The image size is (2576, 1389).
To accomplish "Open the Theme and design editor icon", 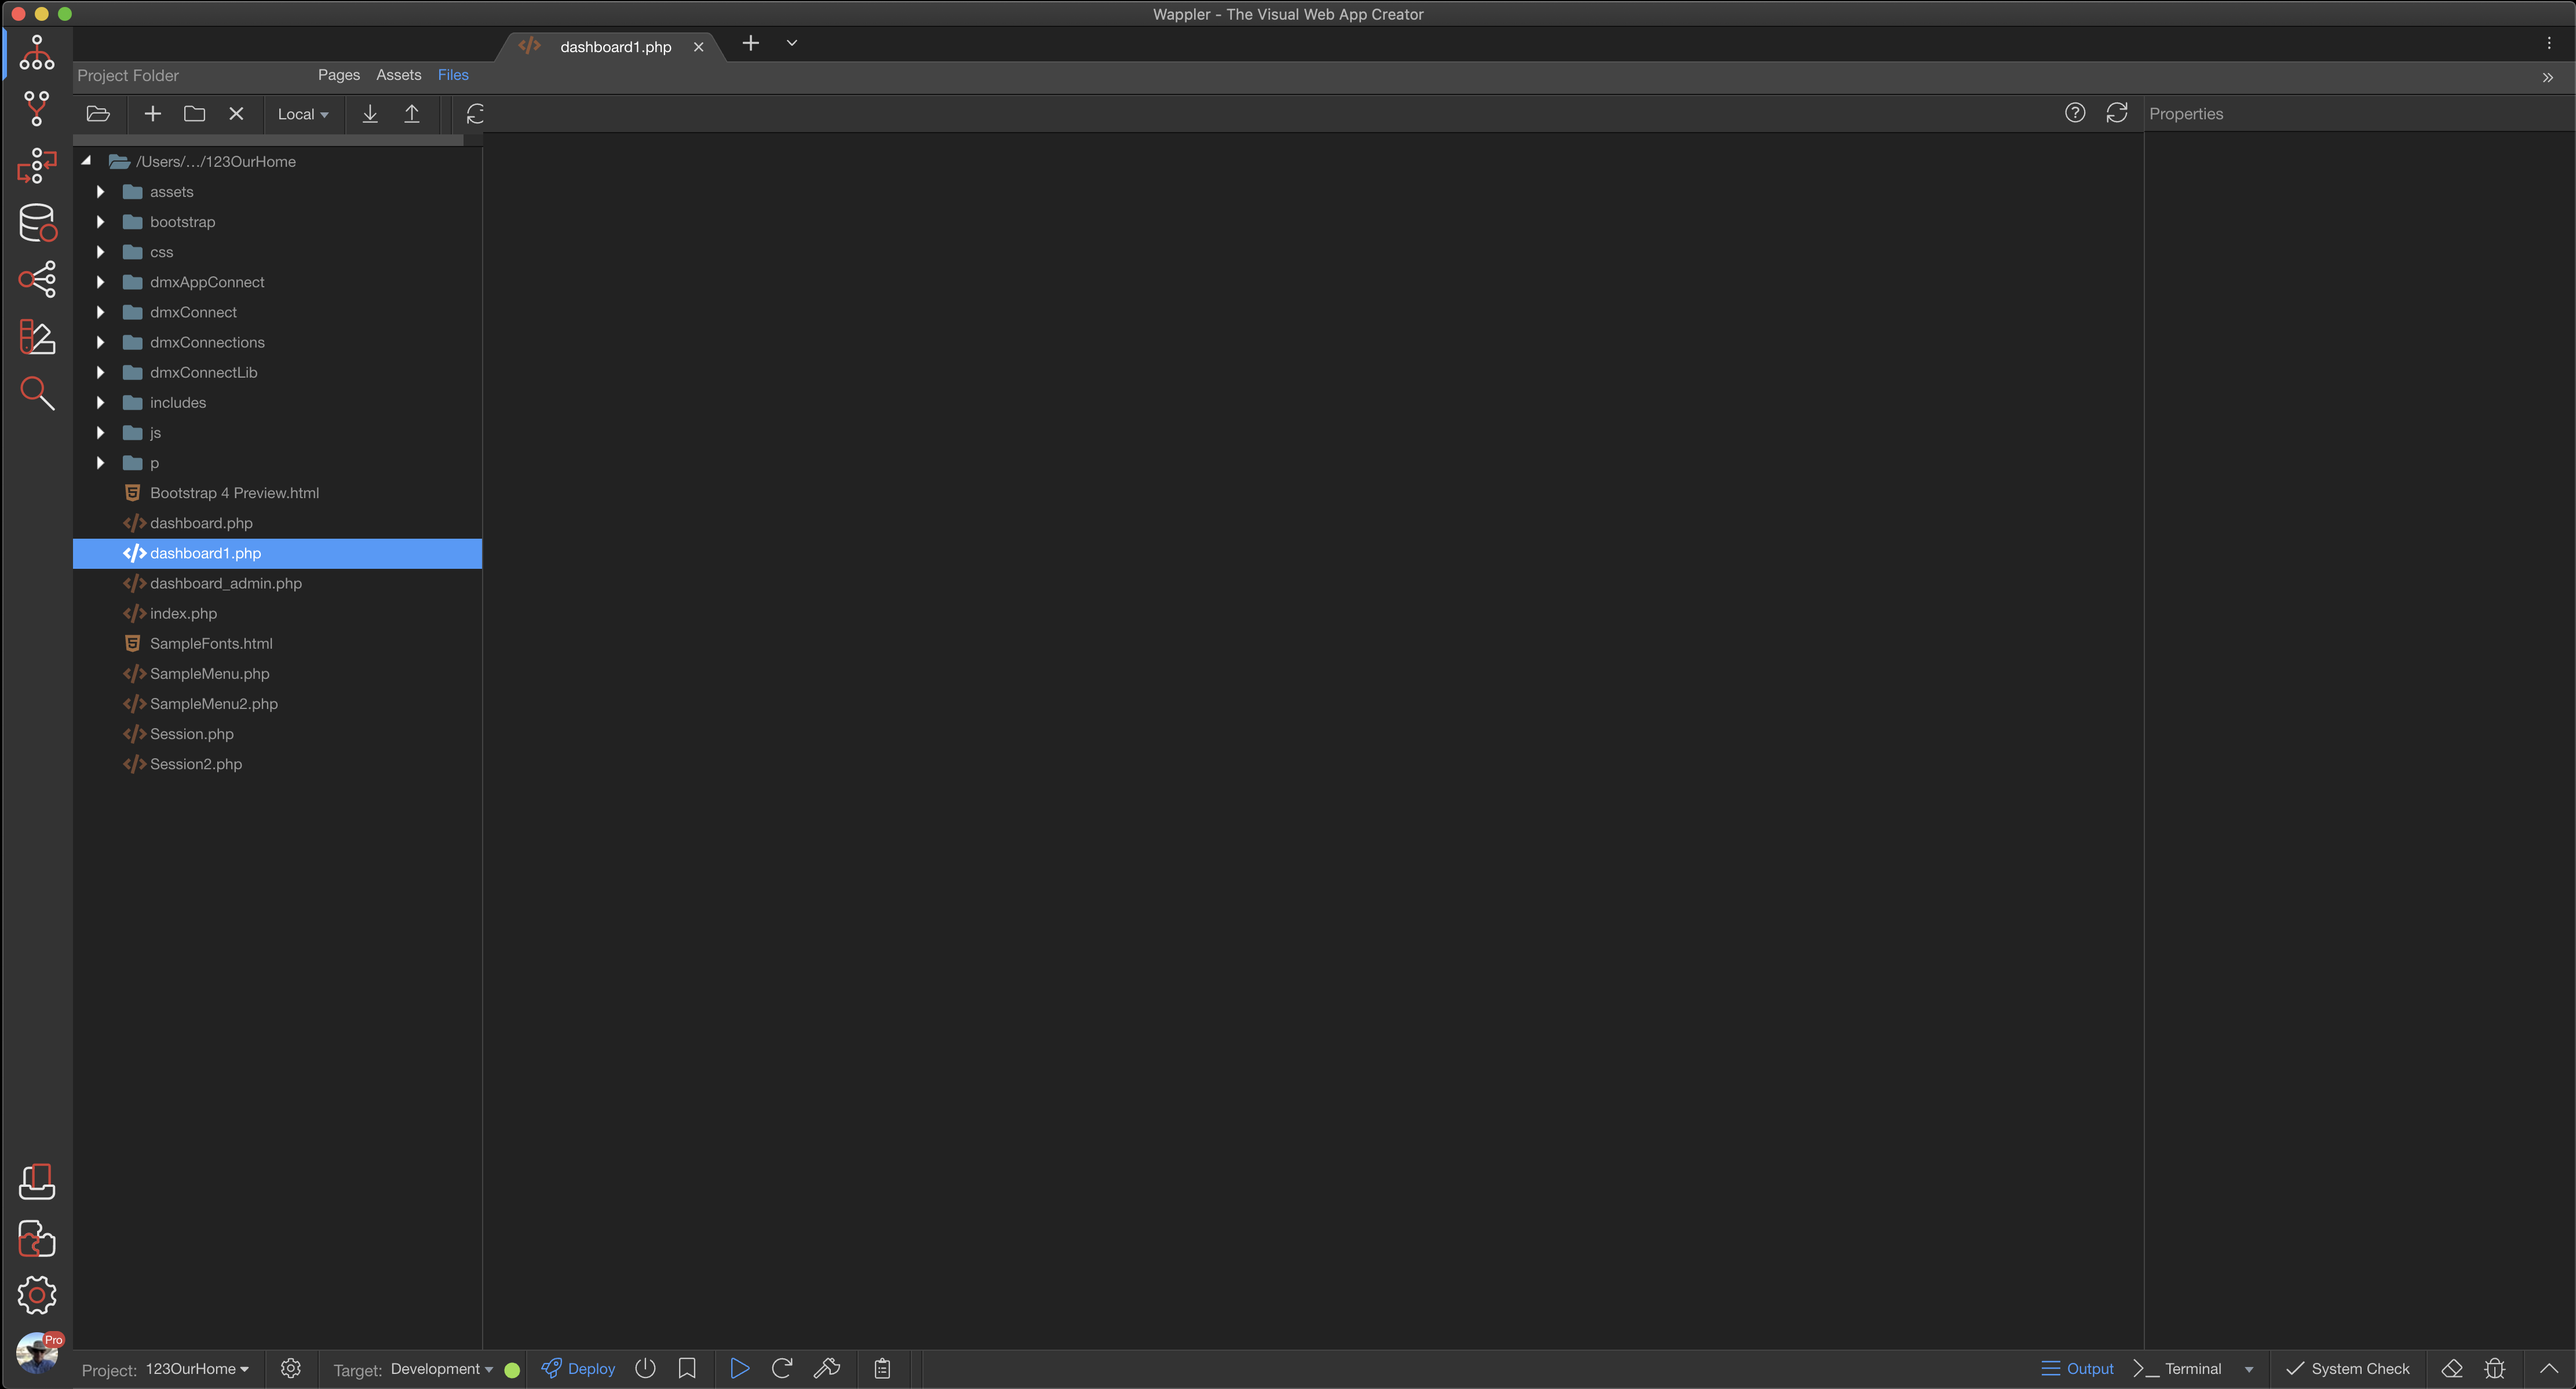I will pos(37,336).
